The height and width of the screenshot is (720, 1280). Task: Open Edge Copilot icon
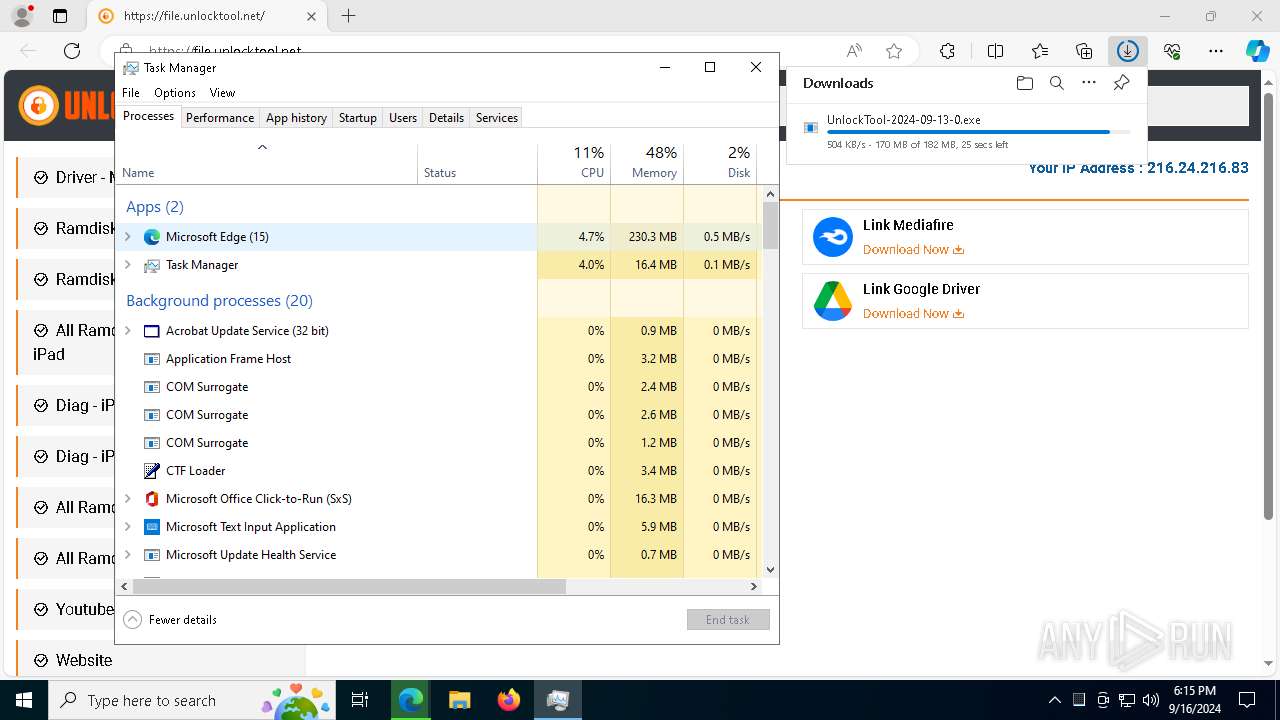coord(1257,51)
